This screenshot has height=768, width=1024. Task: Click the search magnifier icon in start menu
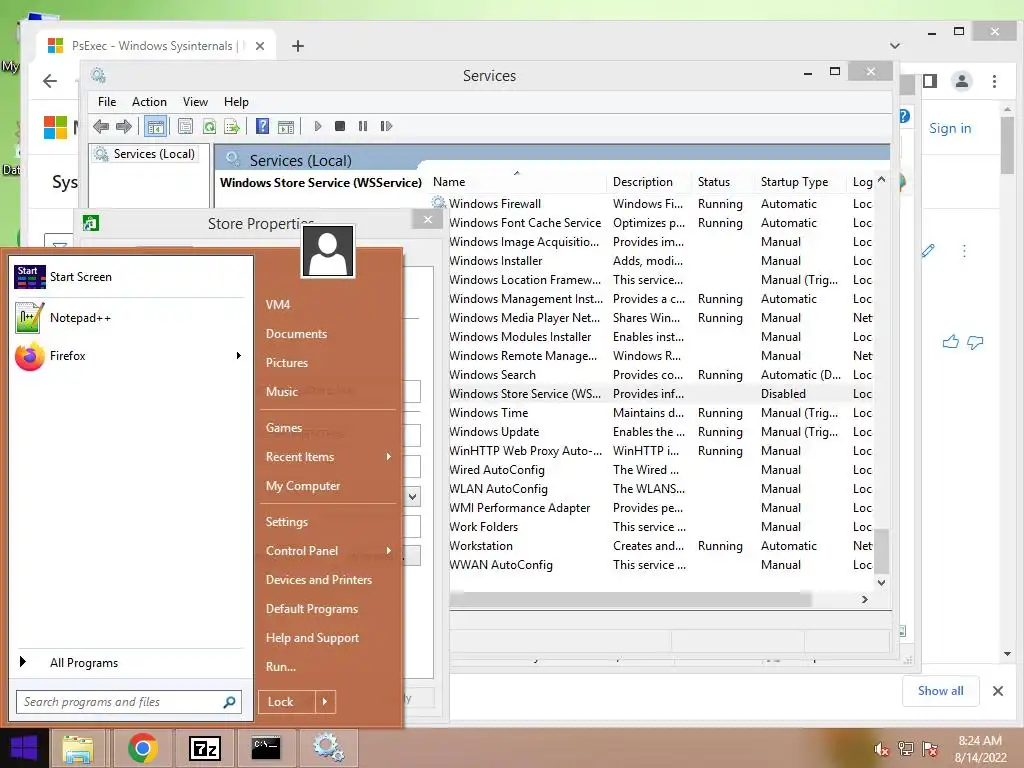[x=229, y=702]
